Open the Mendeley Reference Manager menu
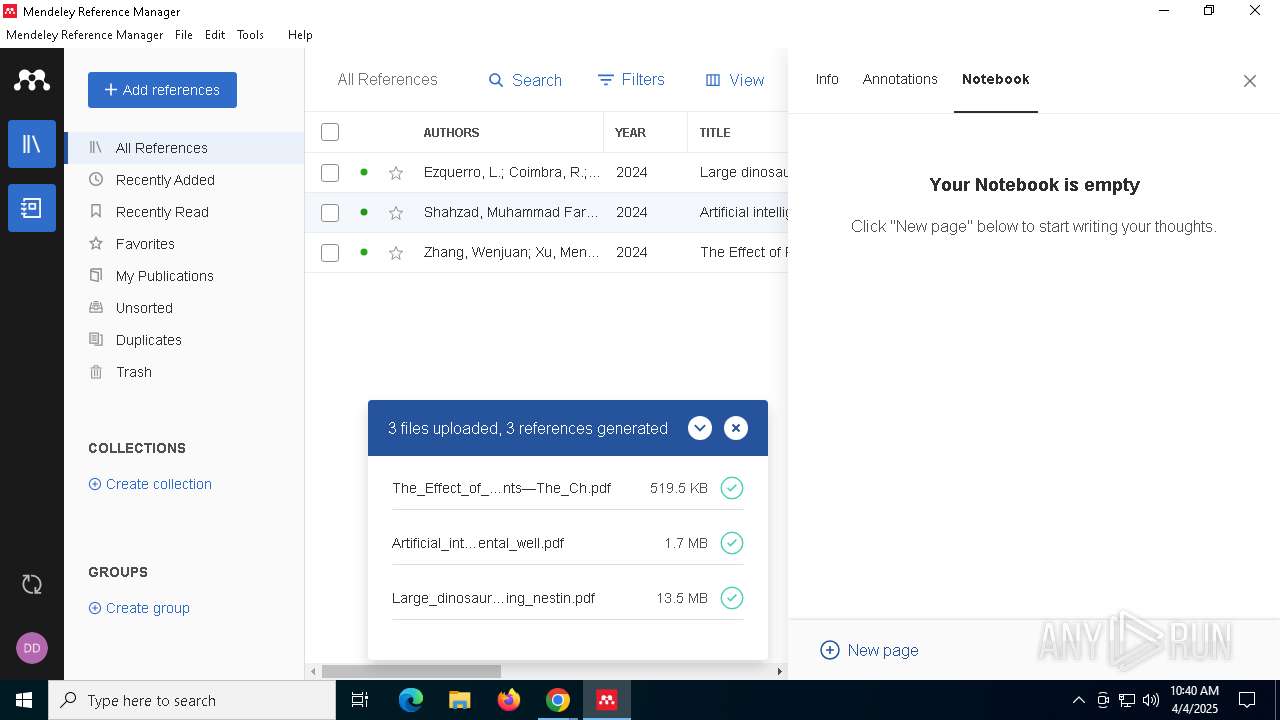 tap(85, 34)
